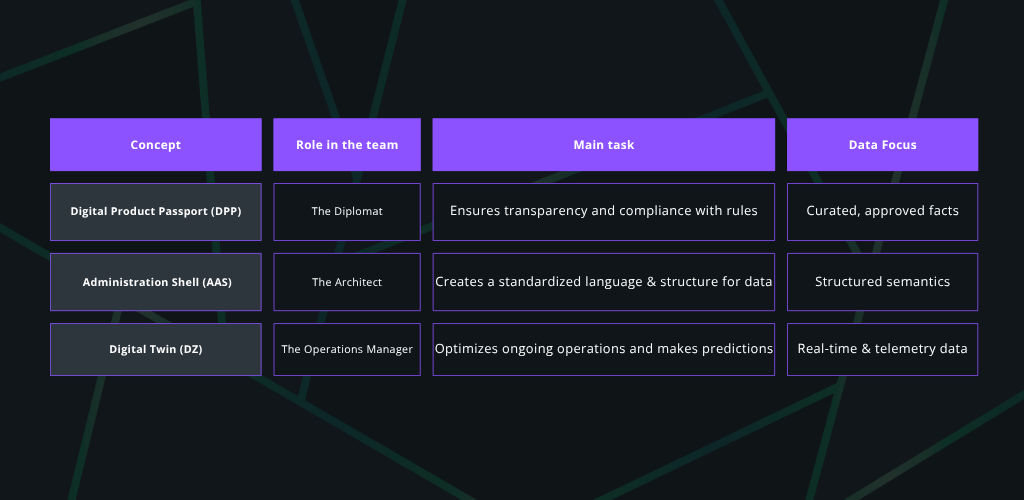This screenshot has width=1024, height=500.
Task: Click the Main task column header
Action: pos(603,145)
